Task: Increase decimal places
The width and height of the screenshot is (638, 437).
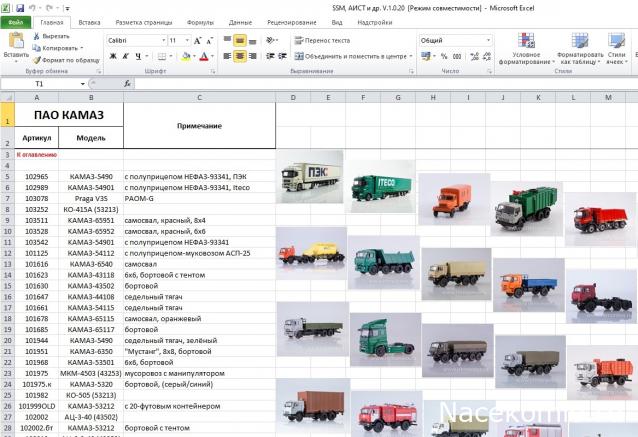Action: pyautogui.click(x=474, y=56)
